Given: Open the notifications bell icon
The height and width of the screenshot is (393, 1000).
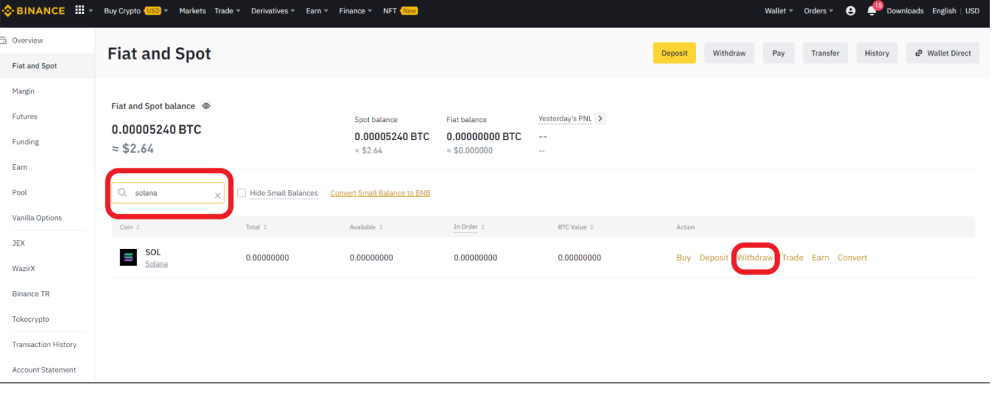Looking at the screenshot, I should [871, 11].
